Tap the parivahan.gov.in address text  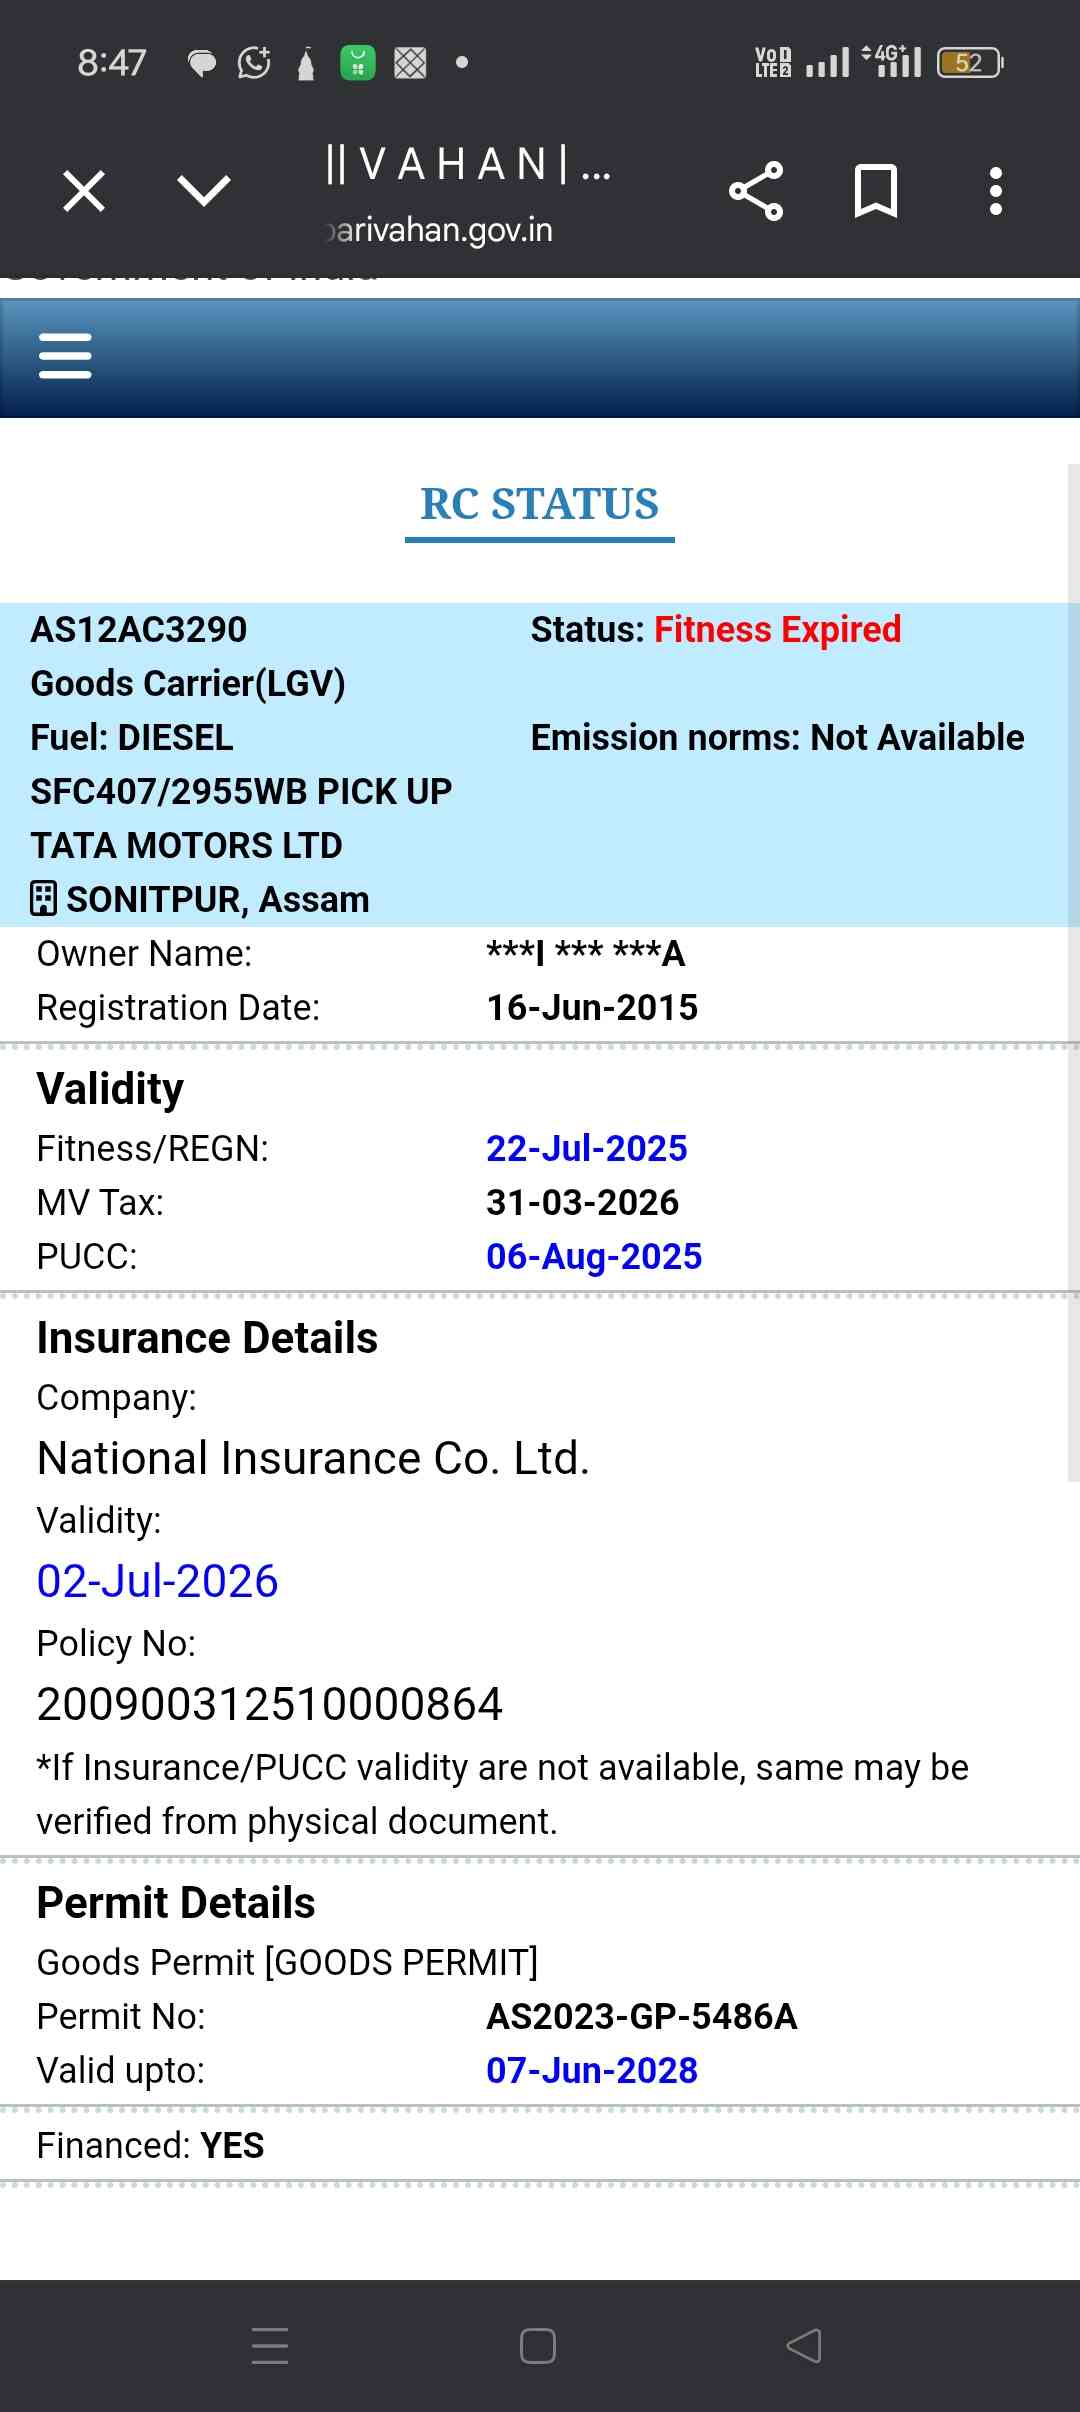click(x=440, y=230)
